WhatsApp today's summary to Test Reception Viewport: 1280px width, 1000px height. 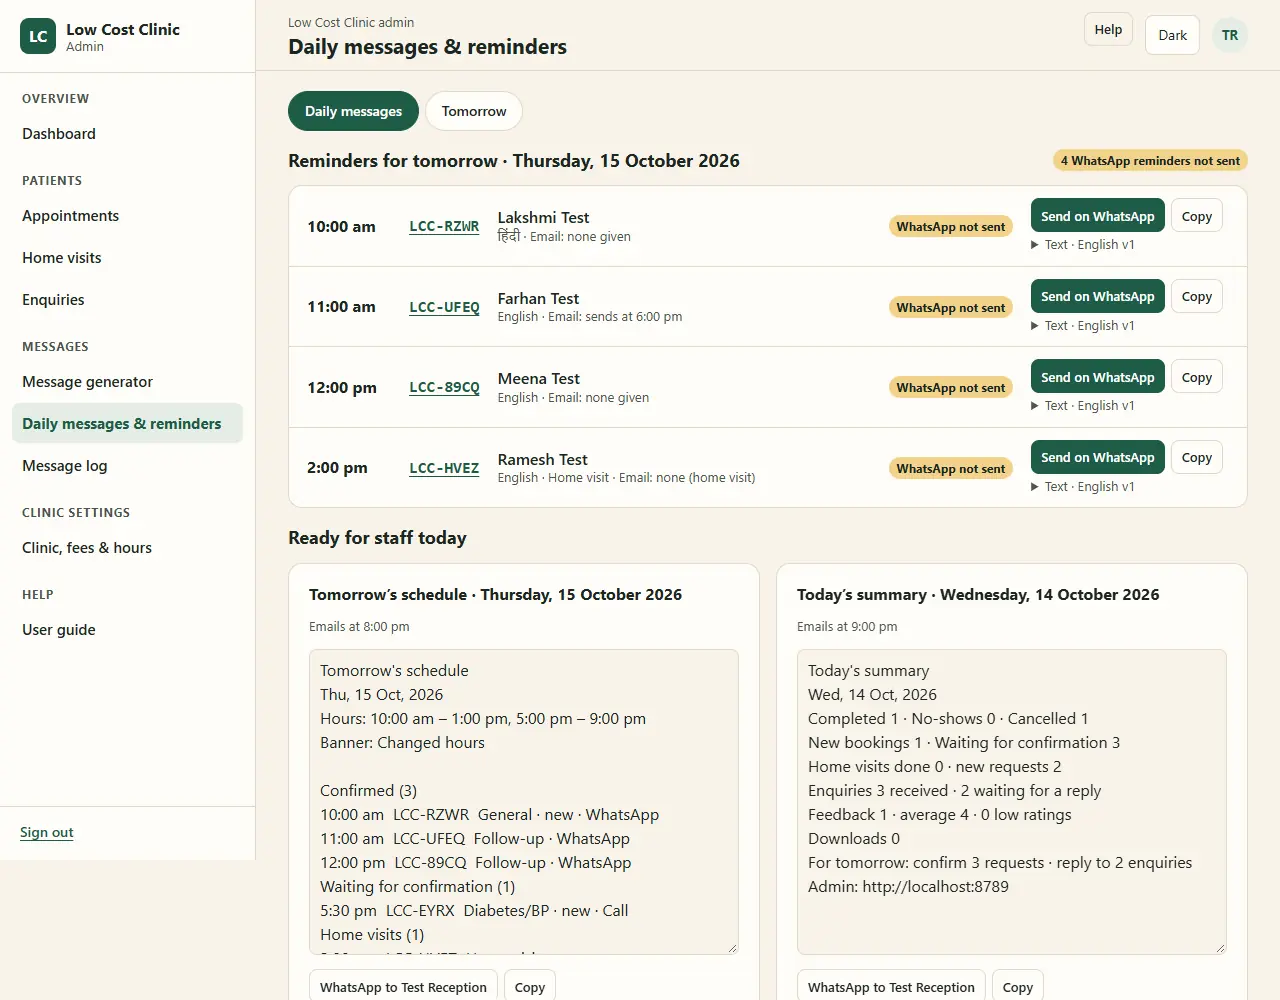891,986
